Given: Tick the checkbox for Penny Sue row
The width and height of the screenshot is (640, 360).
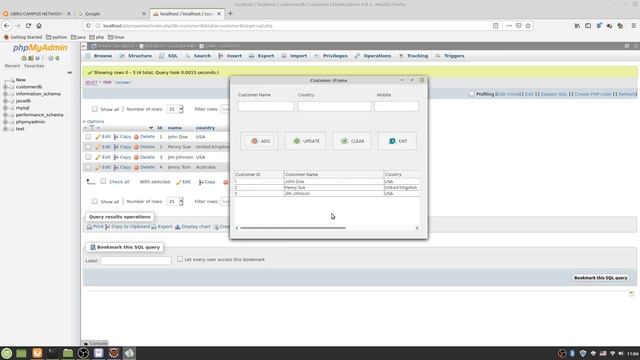Looking at the screenshot, I should [88, 147].
